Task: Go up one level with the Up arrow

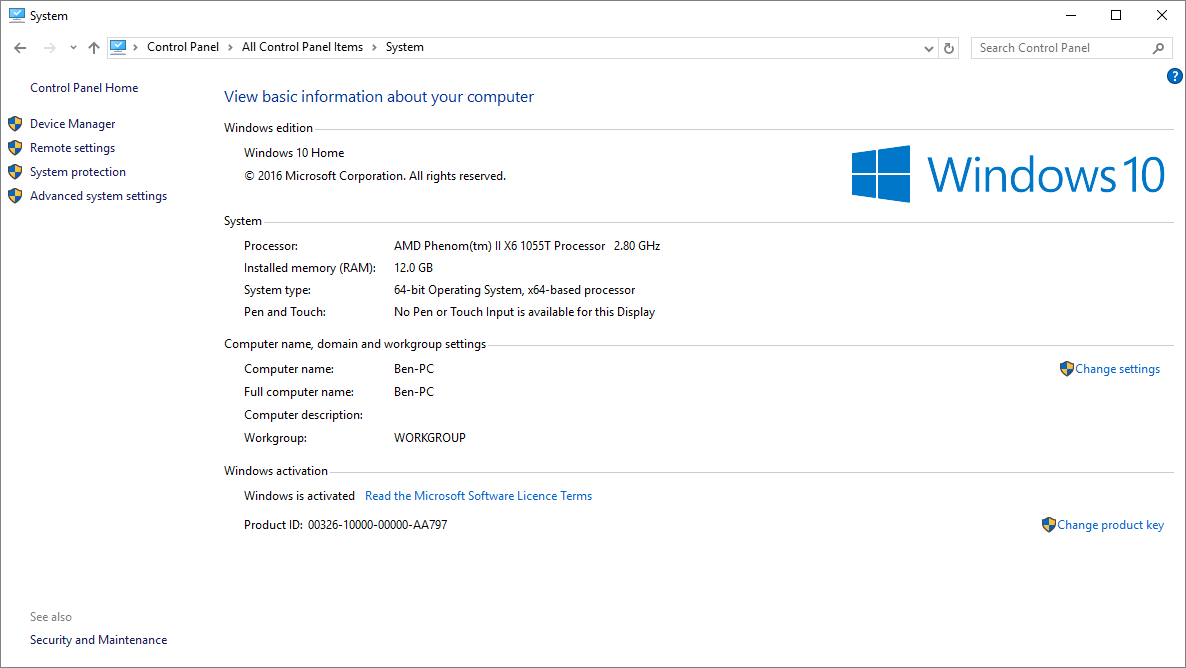Action: [x=94, y=48]
